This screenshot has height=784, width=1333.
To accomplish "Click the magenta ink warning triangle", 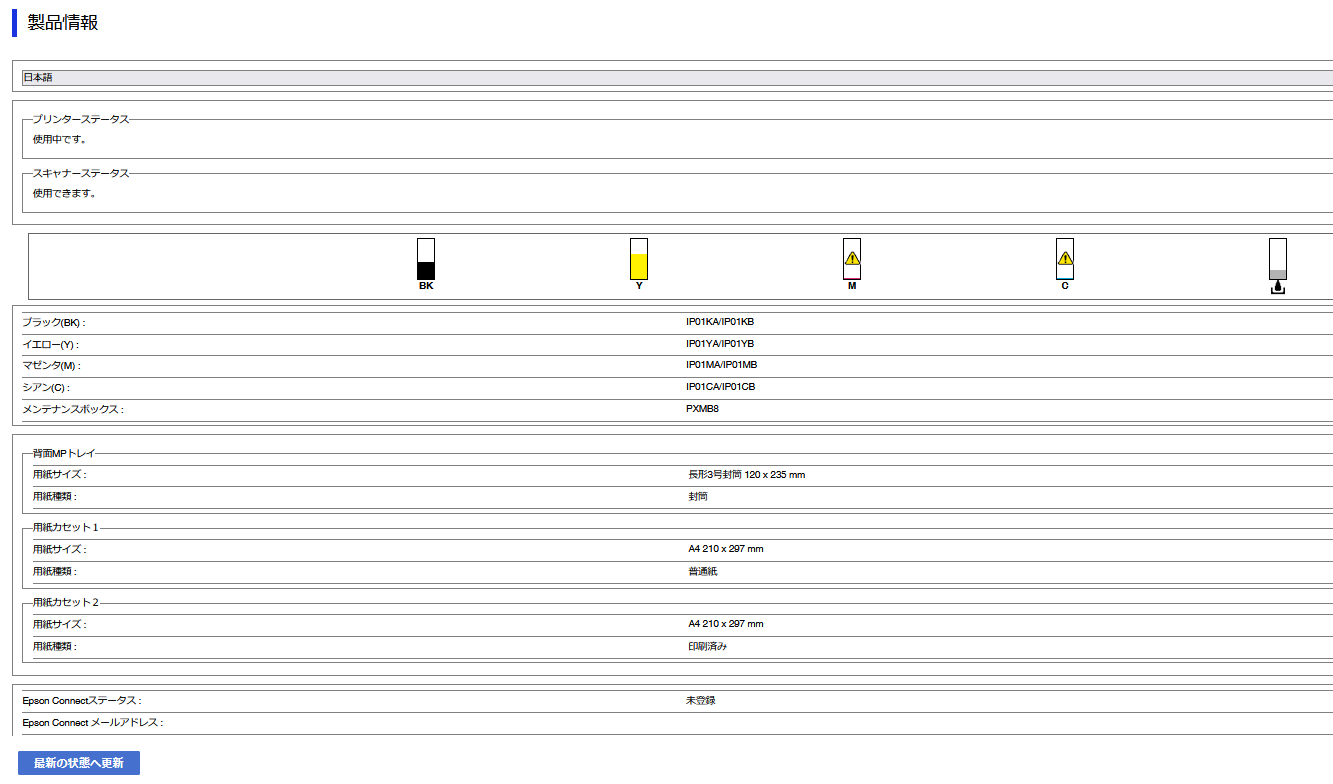I will 852,258.
